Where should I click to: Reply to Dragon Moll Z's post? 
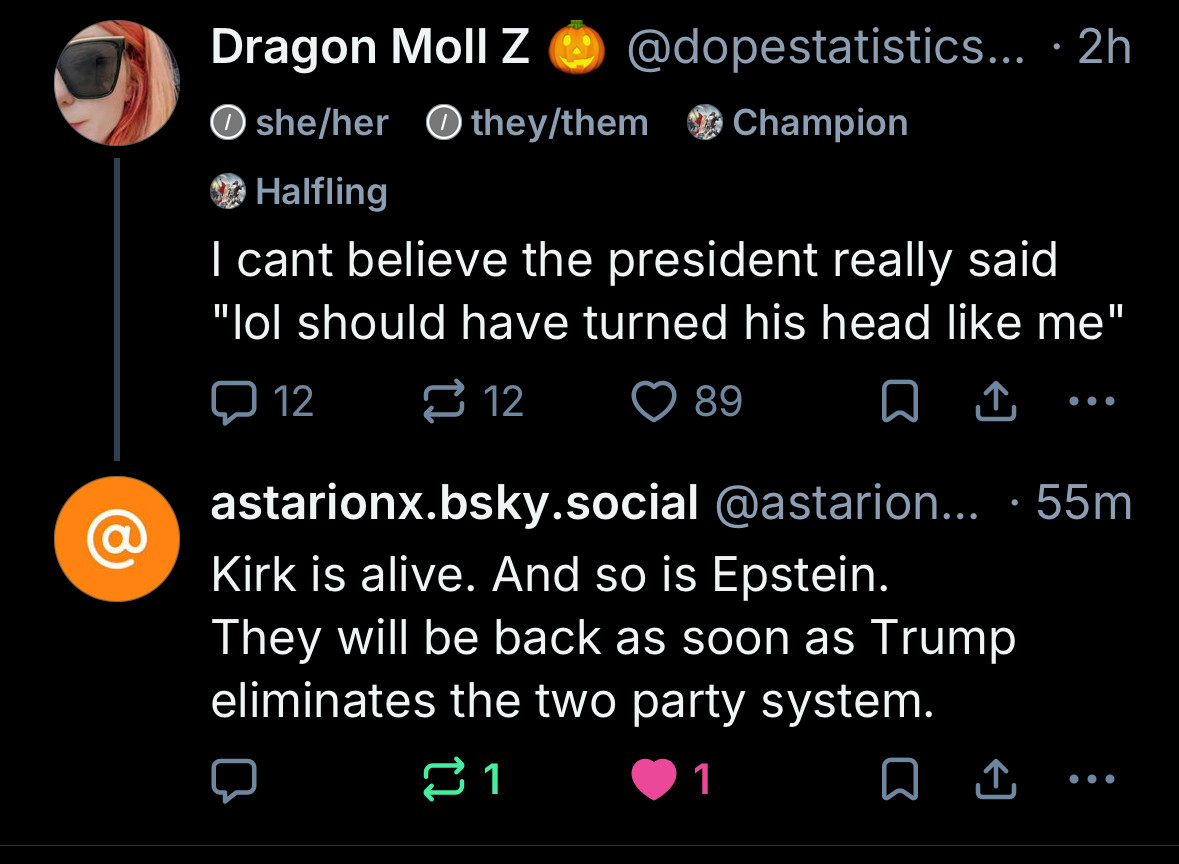(x=236, y=402)
